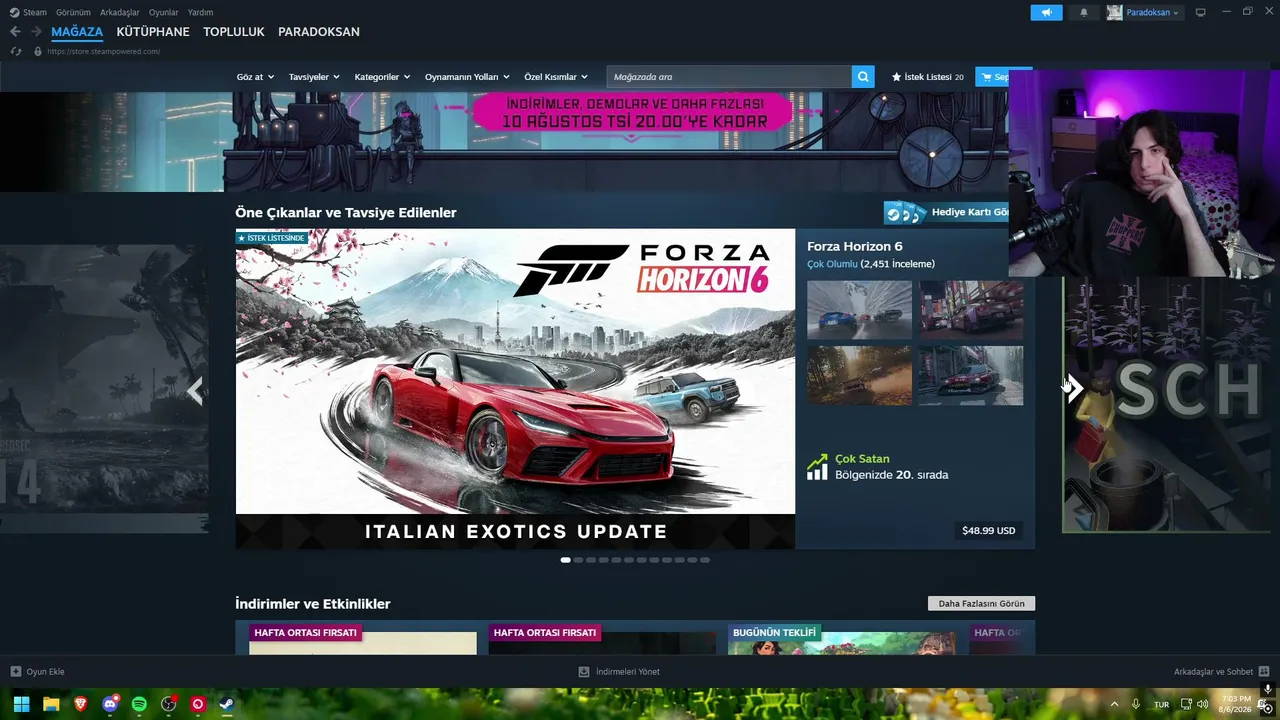
Task: Launch File Explorer from the taskbar
Action: pos(51,704)
